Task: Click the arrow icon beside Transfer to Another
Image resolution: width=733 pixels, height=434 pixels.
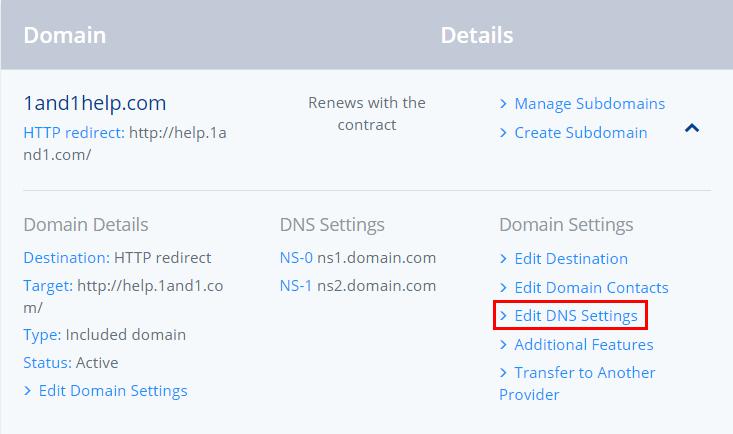Action: pos(503,373)
